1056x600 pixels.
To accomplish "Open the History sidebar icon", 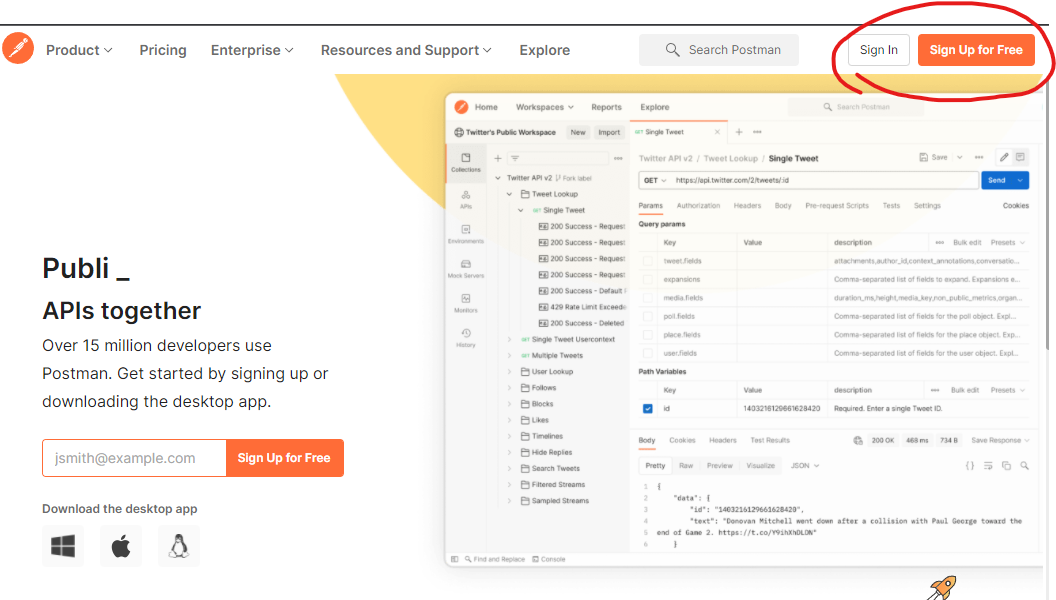I will pos(465,337).
